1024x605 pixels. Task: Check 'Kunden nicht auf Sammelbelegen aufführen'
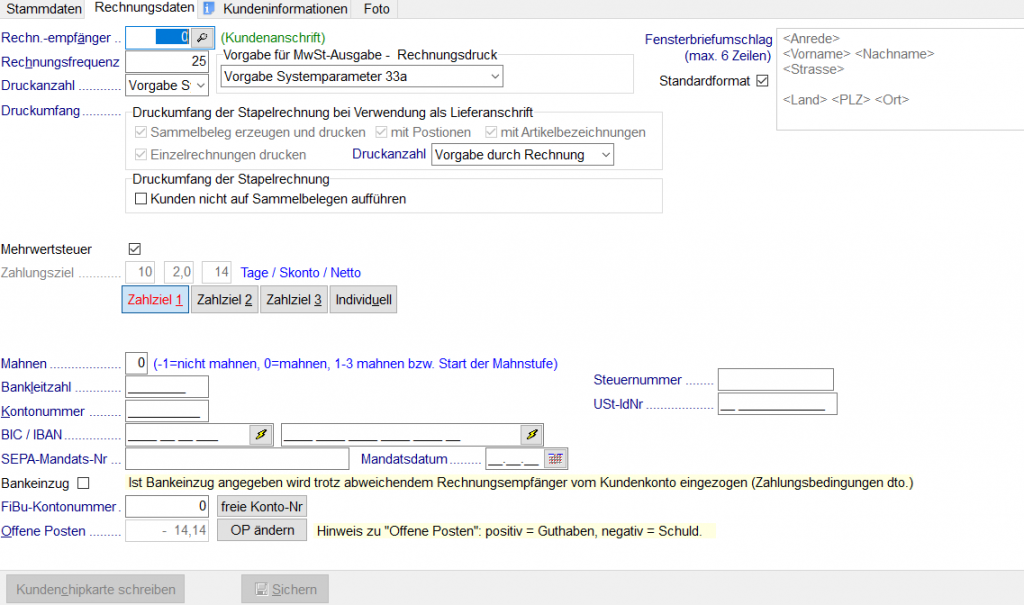(x=141, y=197)
